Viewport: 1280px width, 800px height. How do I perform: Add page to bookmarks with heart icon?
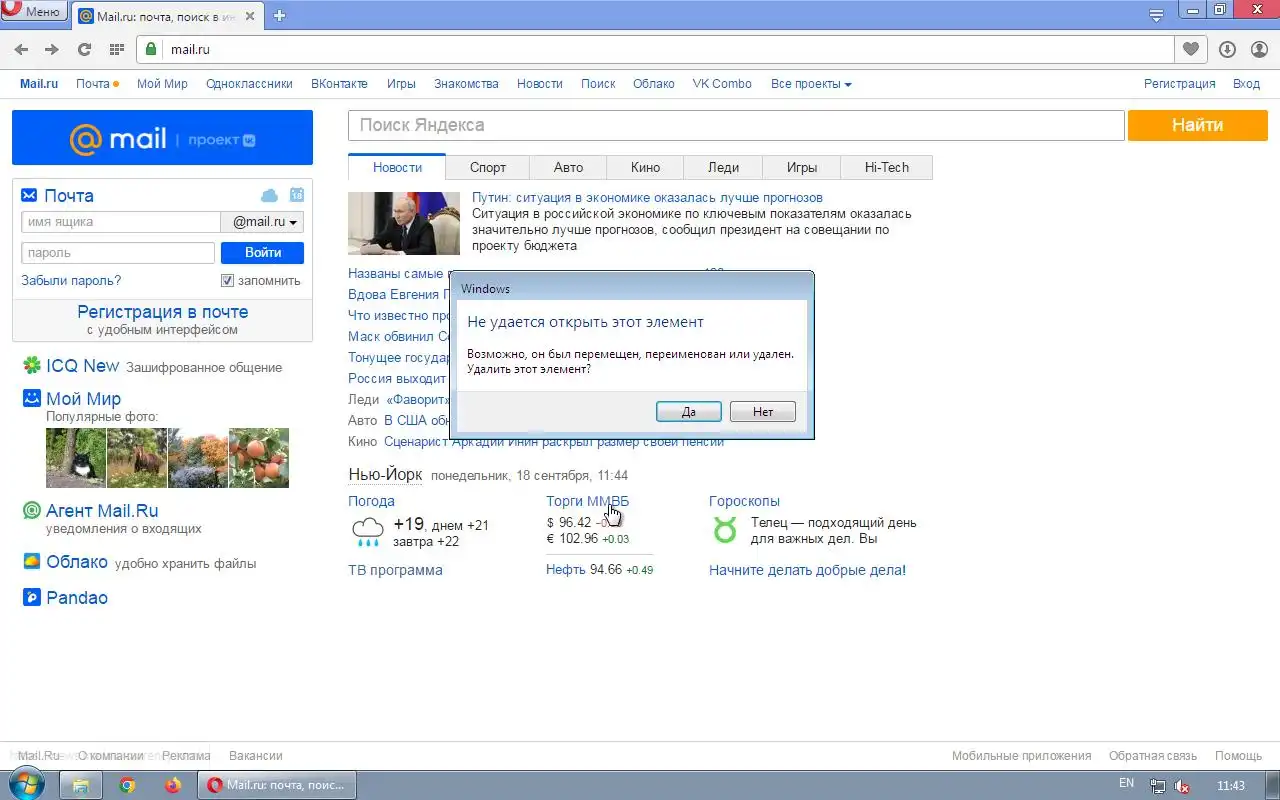1190,49
